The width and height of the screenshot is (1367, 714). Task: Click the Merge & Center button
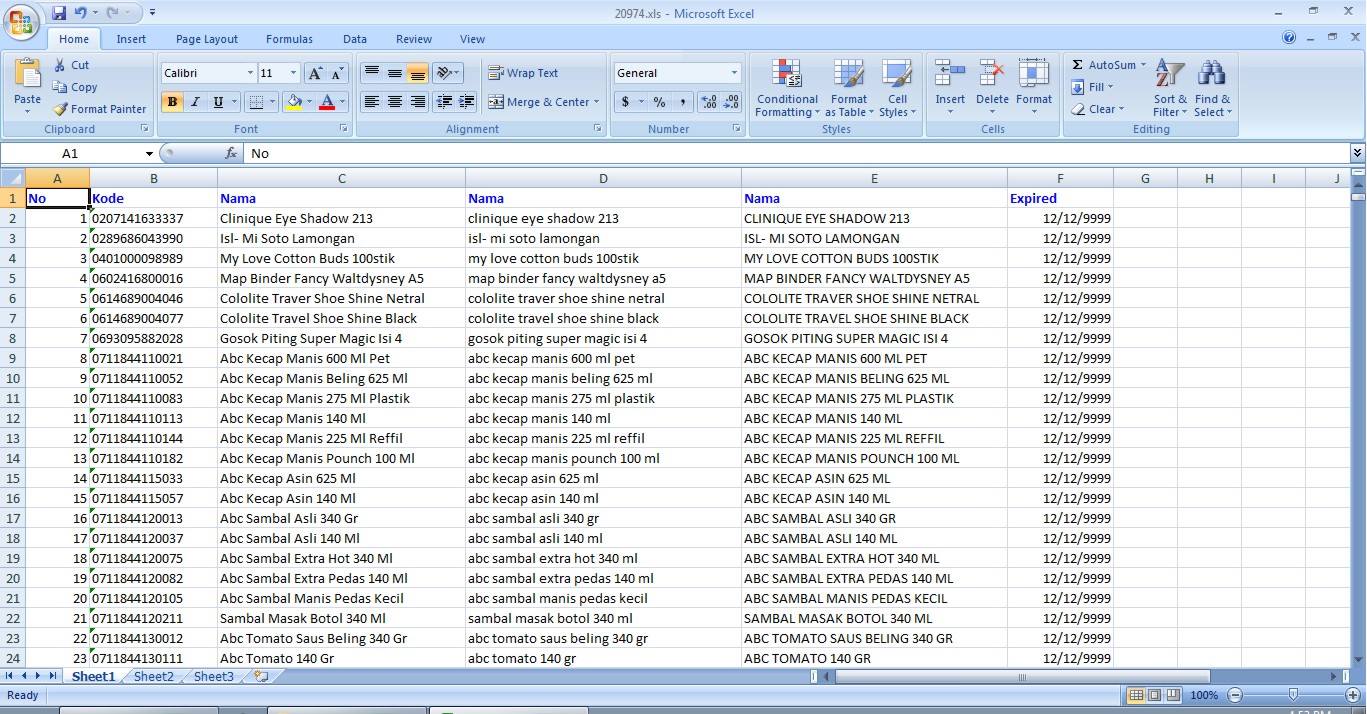pyautogui.click(x=538, y=102)
